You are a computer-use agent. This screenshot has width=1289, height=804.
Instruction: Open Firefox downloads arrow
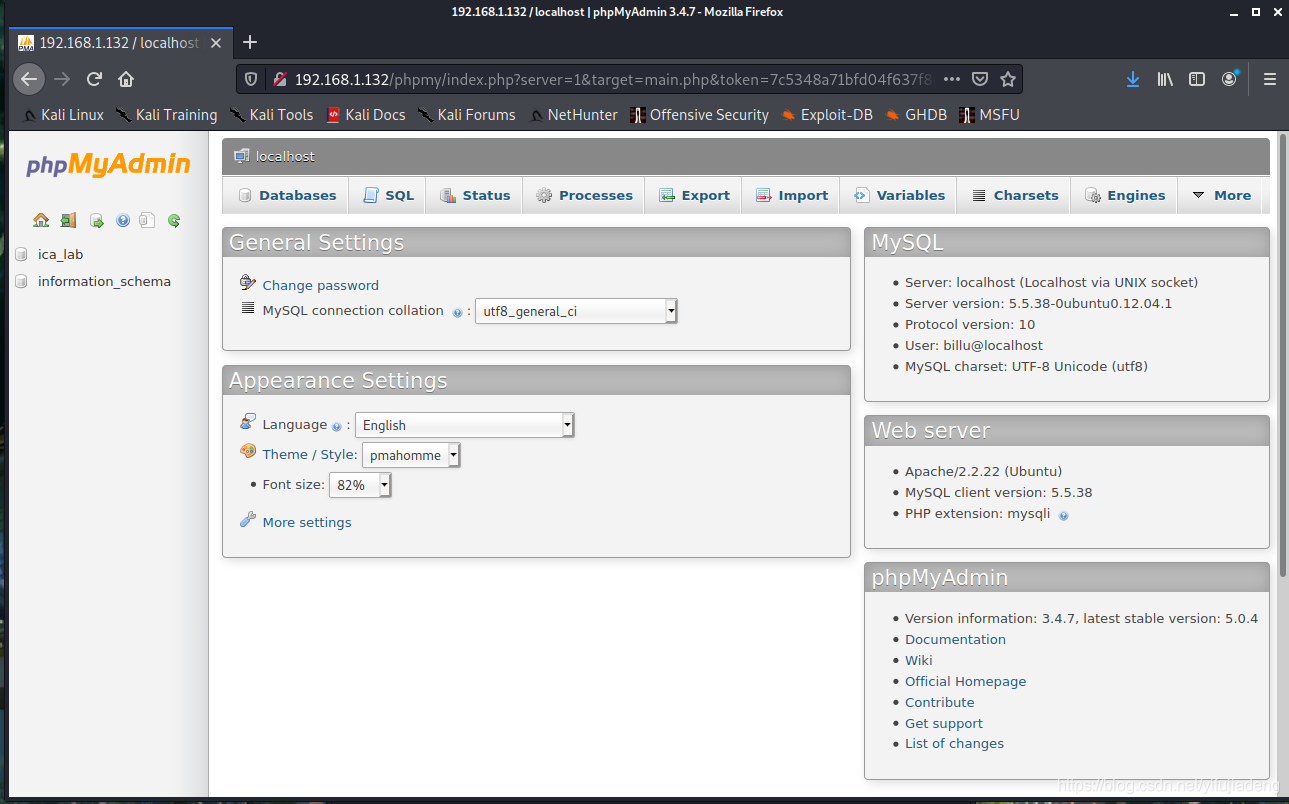point(1132,79)
